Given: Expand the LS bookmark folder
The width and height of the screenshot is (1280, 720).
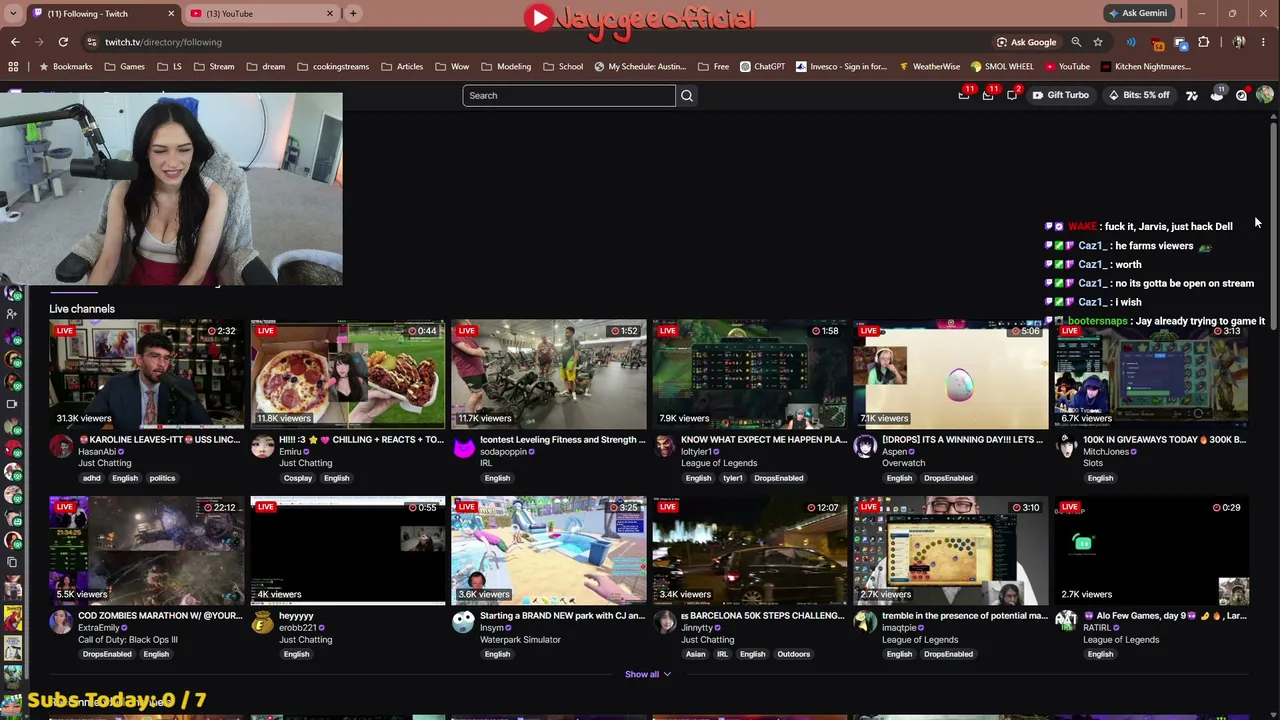Looking at the screenshot, I should tap(170, 67).
